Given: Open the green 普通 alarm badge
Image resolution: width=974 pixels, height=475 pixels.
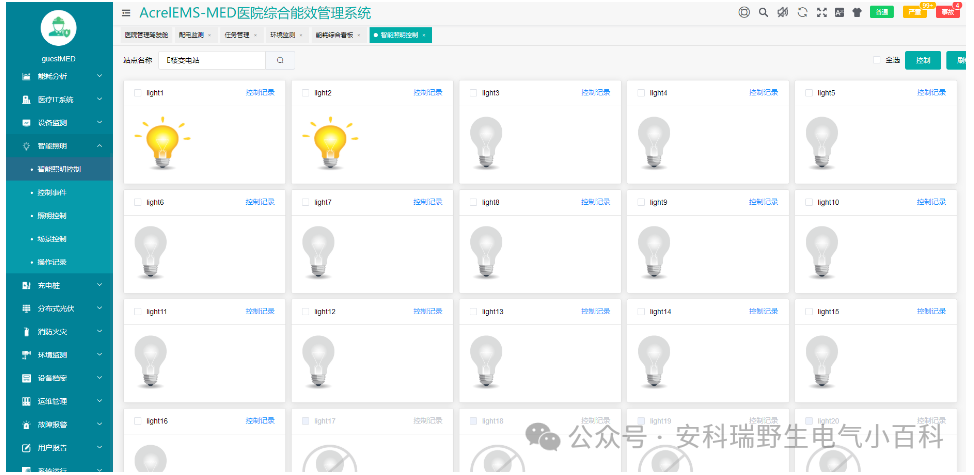Looking at the screenshot, I should 881,12.
